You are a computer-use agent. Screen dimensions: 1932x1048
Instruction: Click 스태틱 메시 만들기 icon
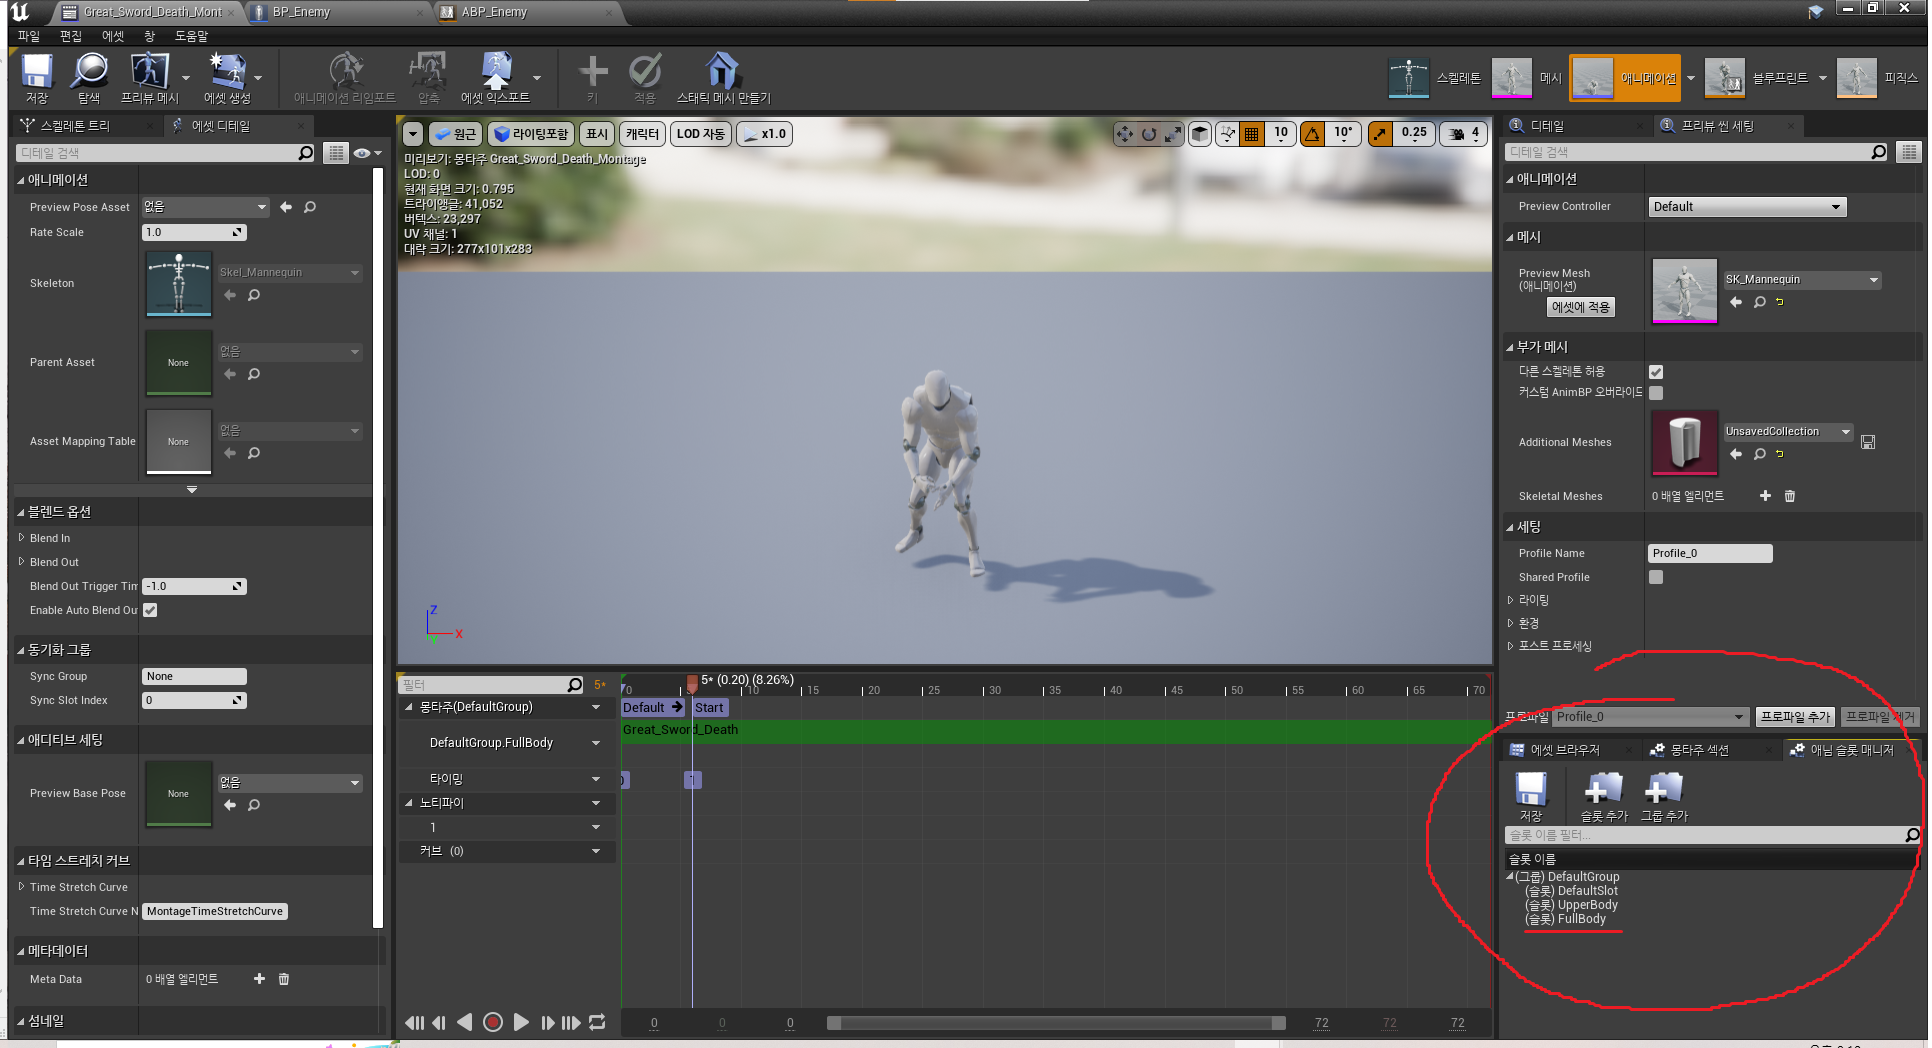pyautogui.click(x=723, y=78)
